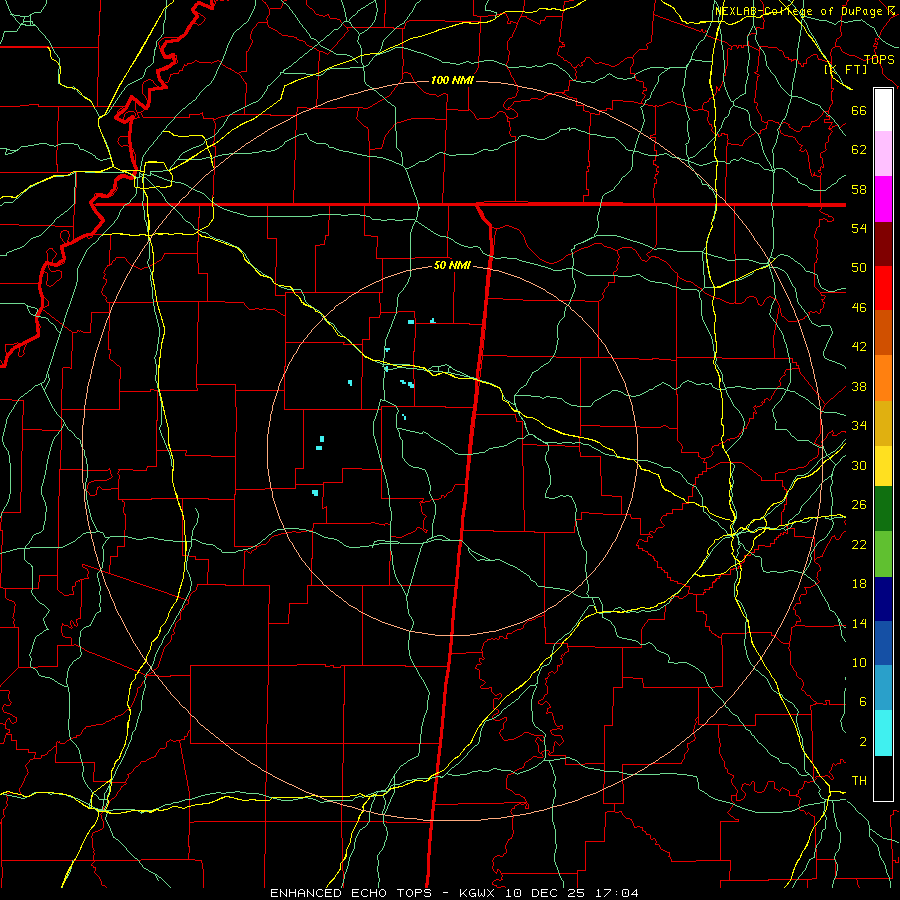Click the "62" legend value
Viewport: 900px width, 900px height.
pos(859,150)
